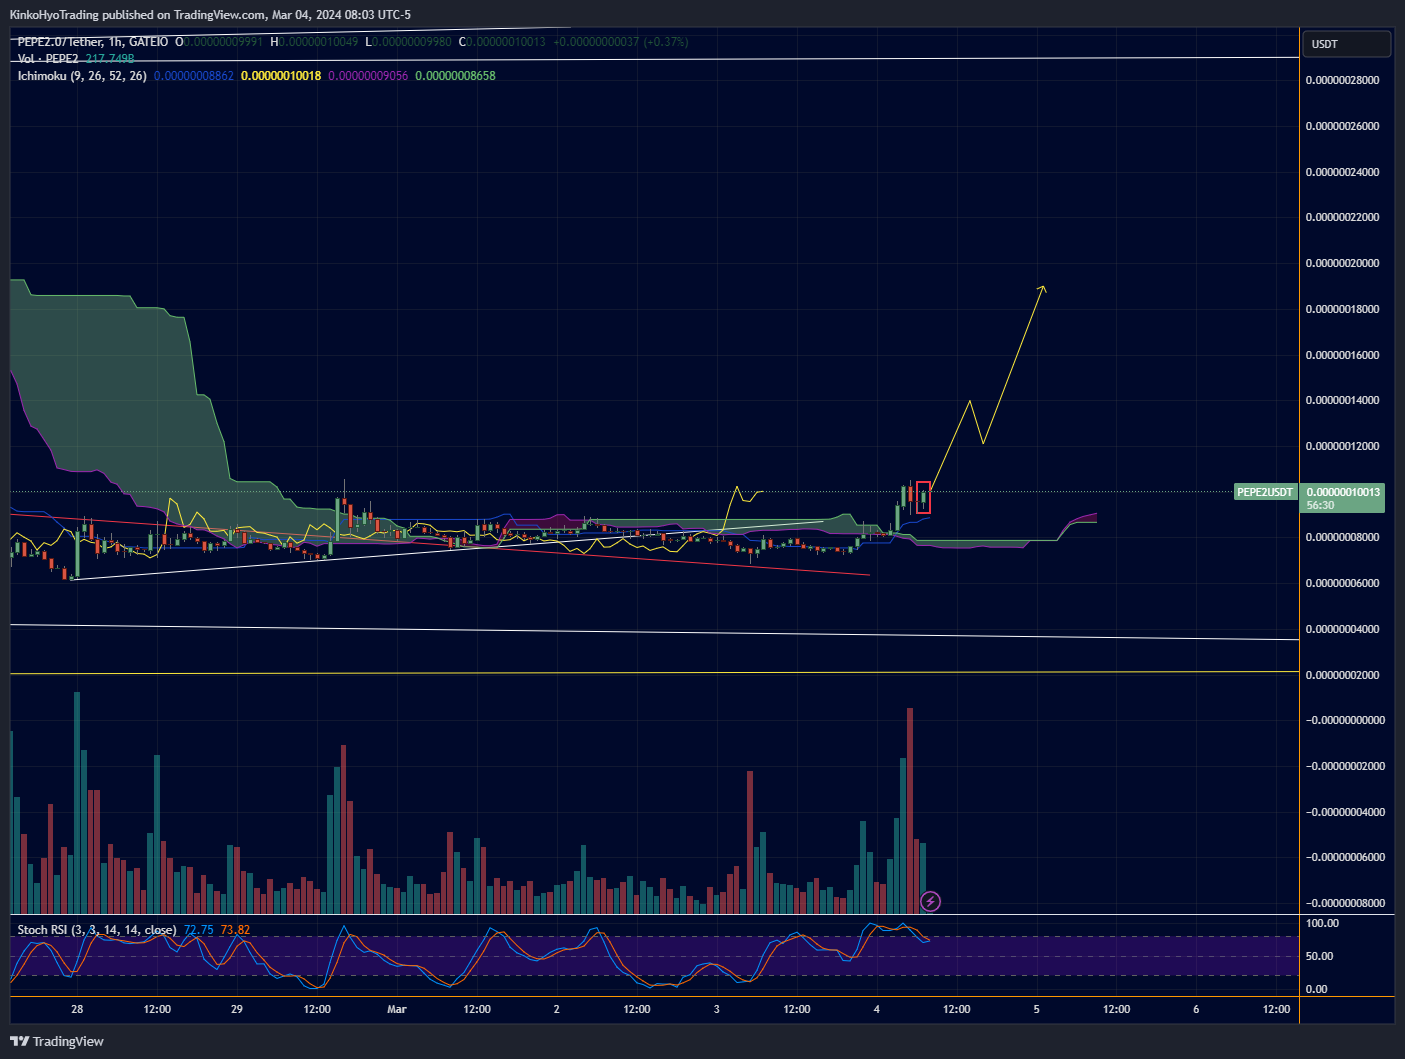
Task: Click the 6 date label on the time axis
Action: [1196, 1009]
